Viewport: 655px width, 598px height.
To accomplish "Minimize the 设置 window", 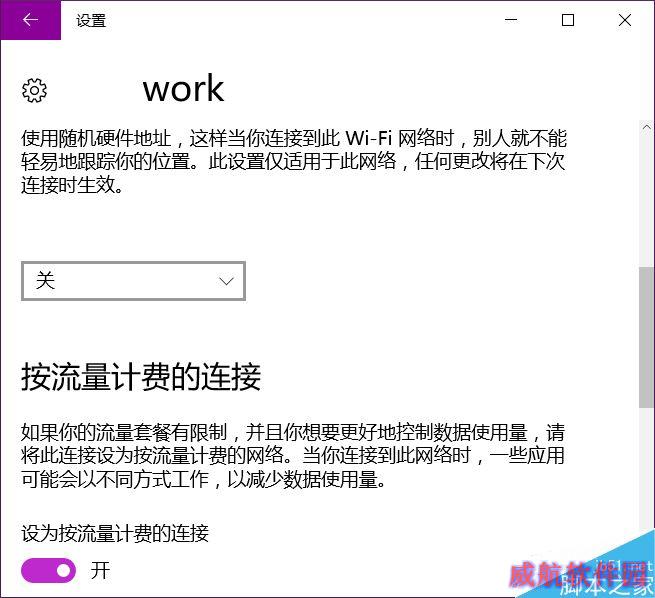I will click(511, 20).
